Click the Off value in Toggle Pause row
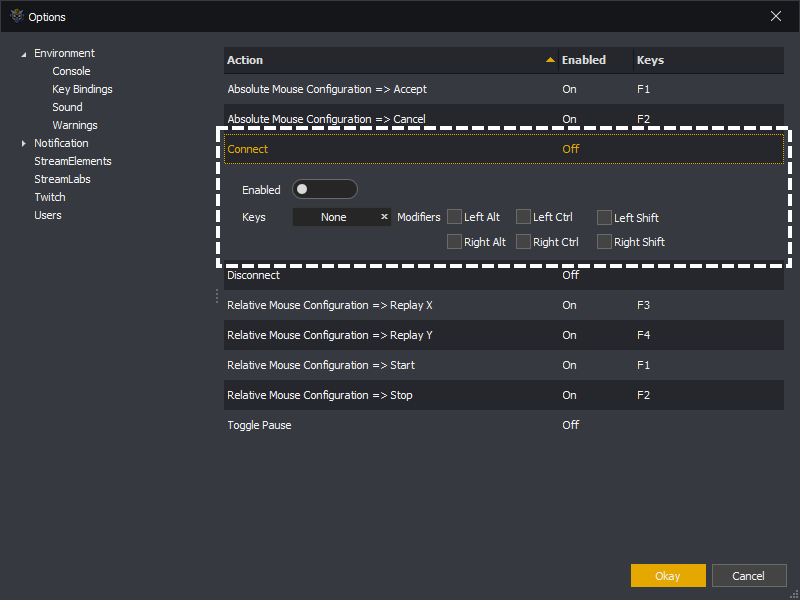This screenshot has height=600, width=800. point(570,425)
